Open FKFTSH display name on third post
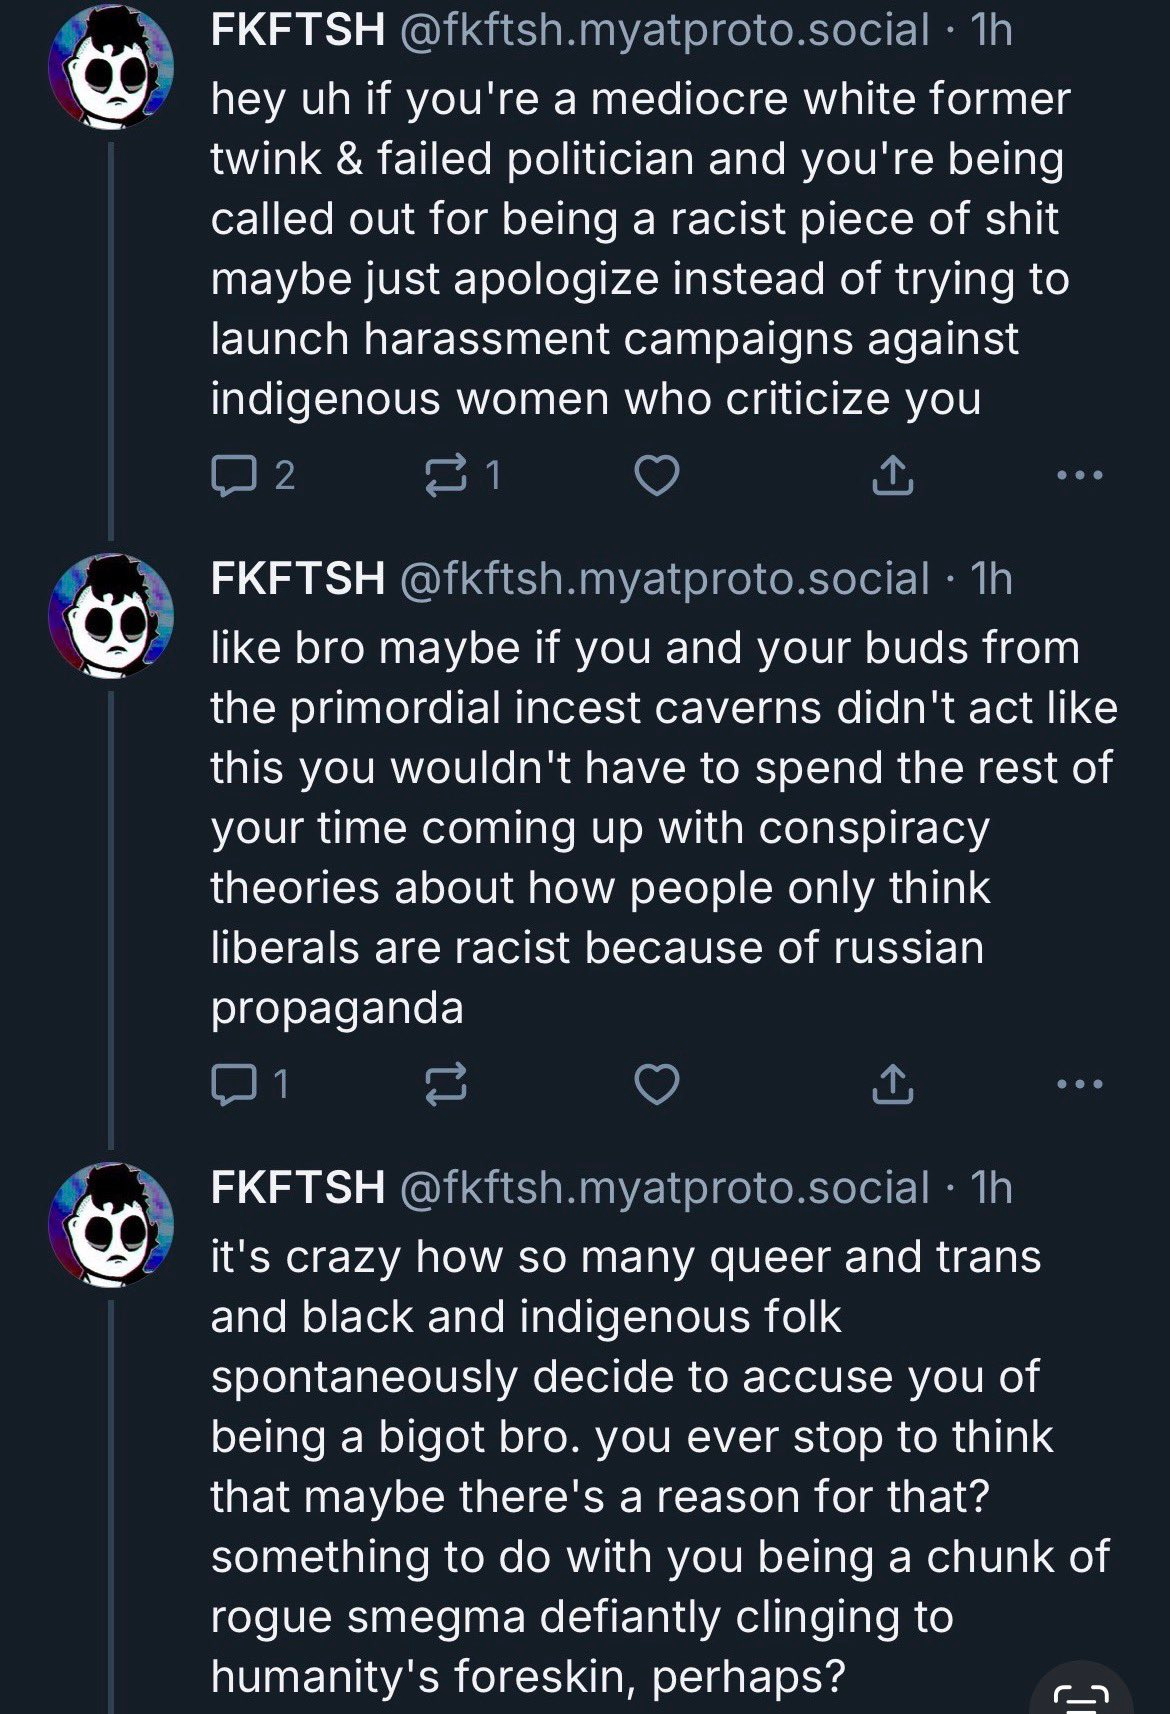 point(297,1187)
